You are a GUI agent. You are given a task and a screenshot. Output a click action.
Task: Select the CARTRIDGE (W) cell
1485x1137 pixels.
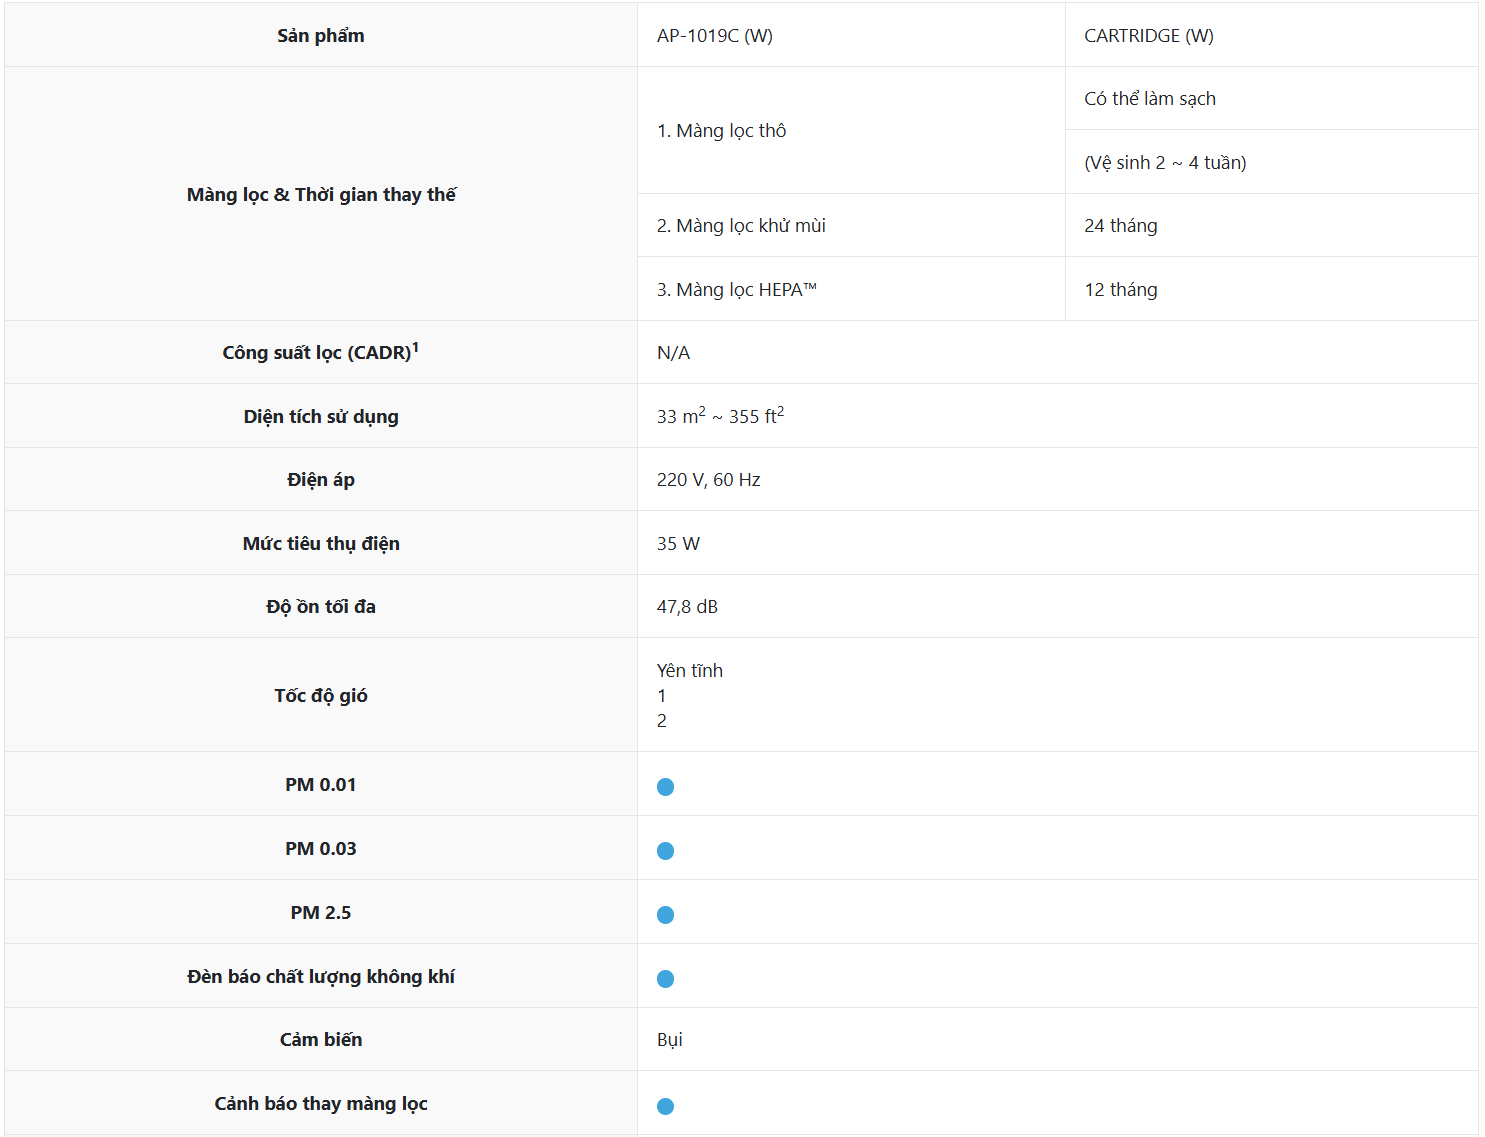click(1148, 36)
